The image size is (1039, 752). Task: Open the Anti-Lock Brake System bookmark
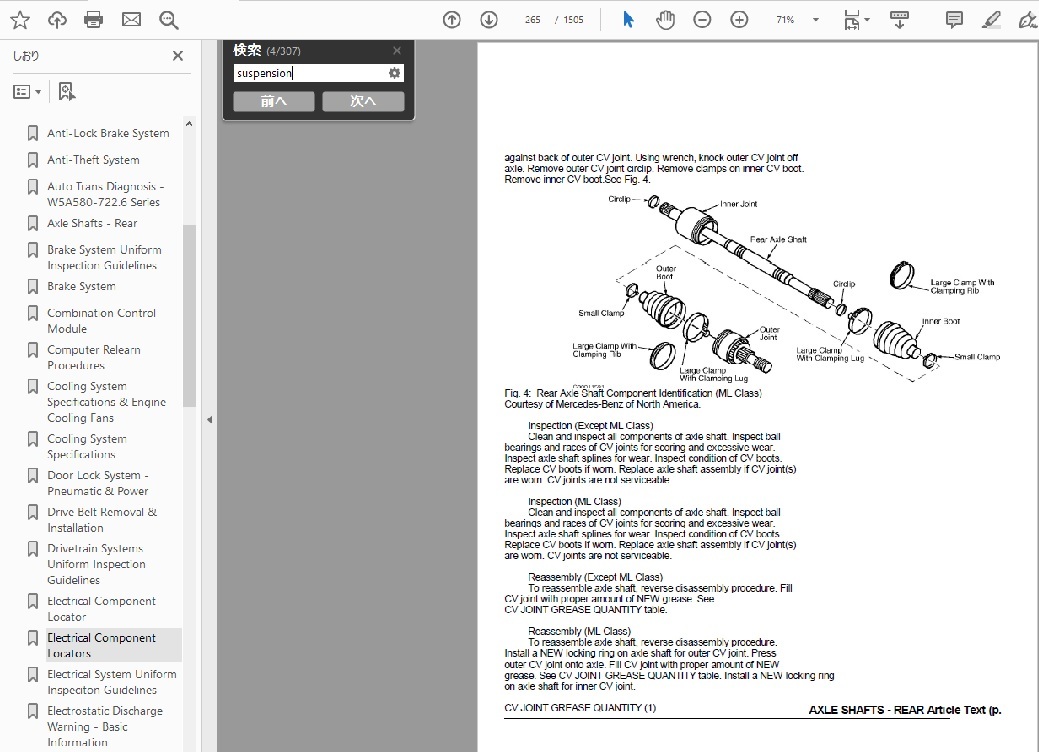pos(108,133)
